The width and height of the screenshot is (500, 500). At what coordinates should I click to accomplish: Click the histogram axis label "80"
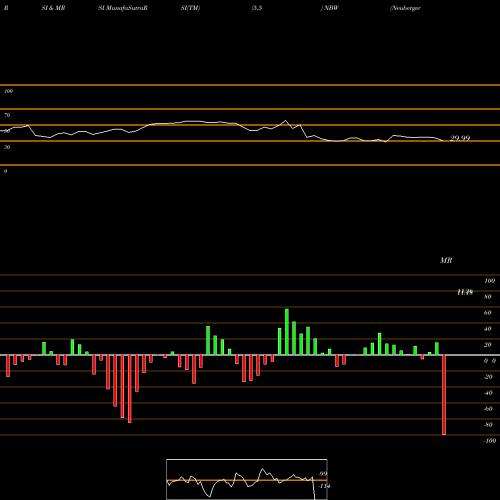pyautogui.click(x=488, y=297)
